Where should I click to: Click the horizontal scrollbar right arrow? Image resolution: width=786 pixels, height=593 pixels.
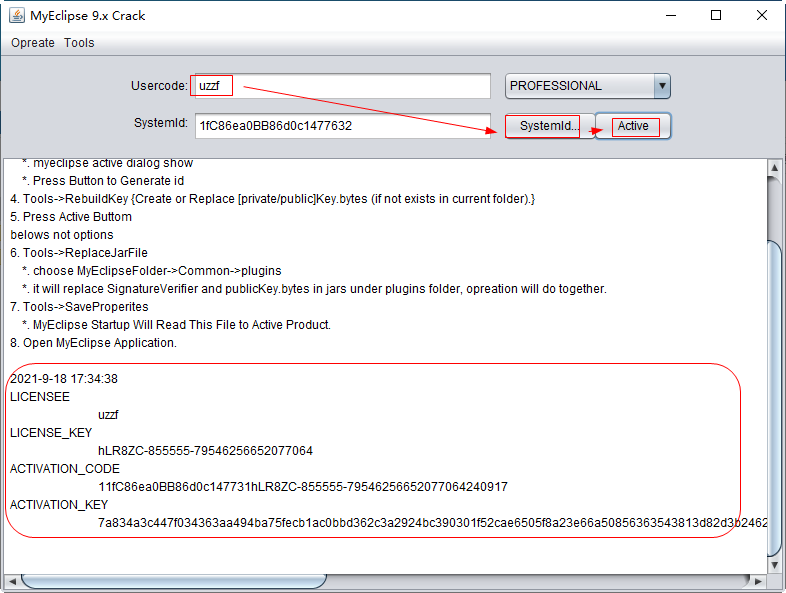[759, 581]
